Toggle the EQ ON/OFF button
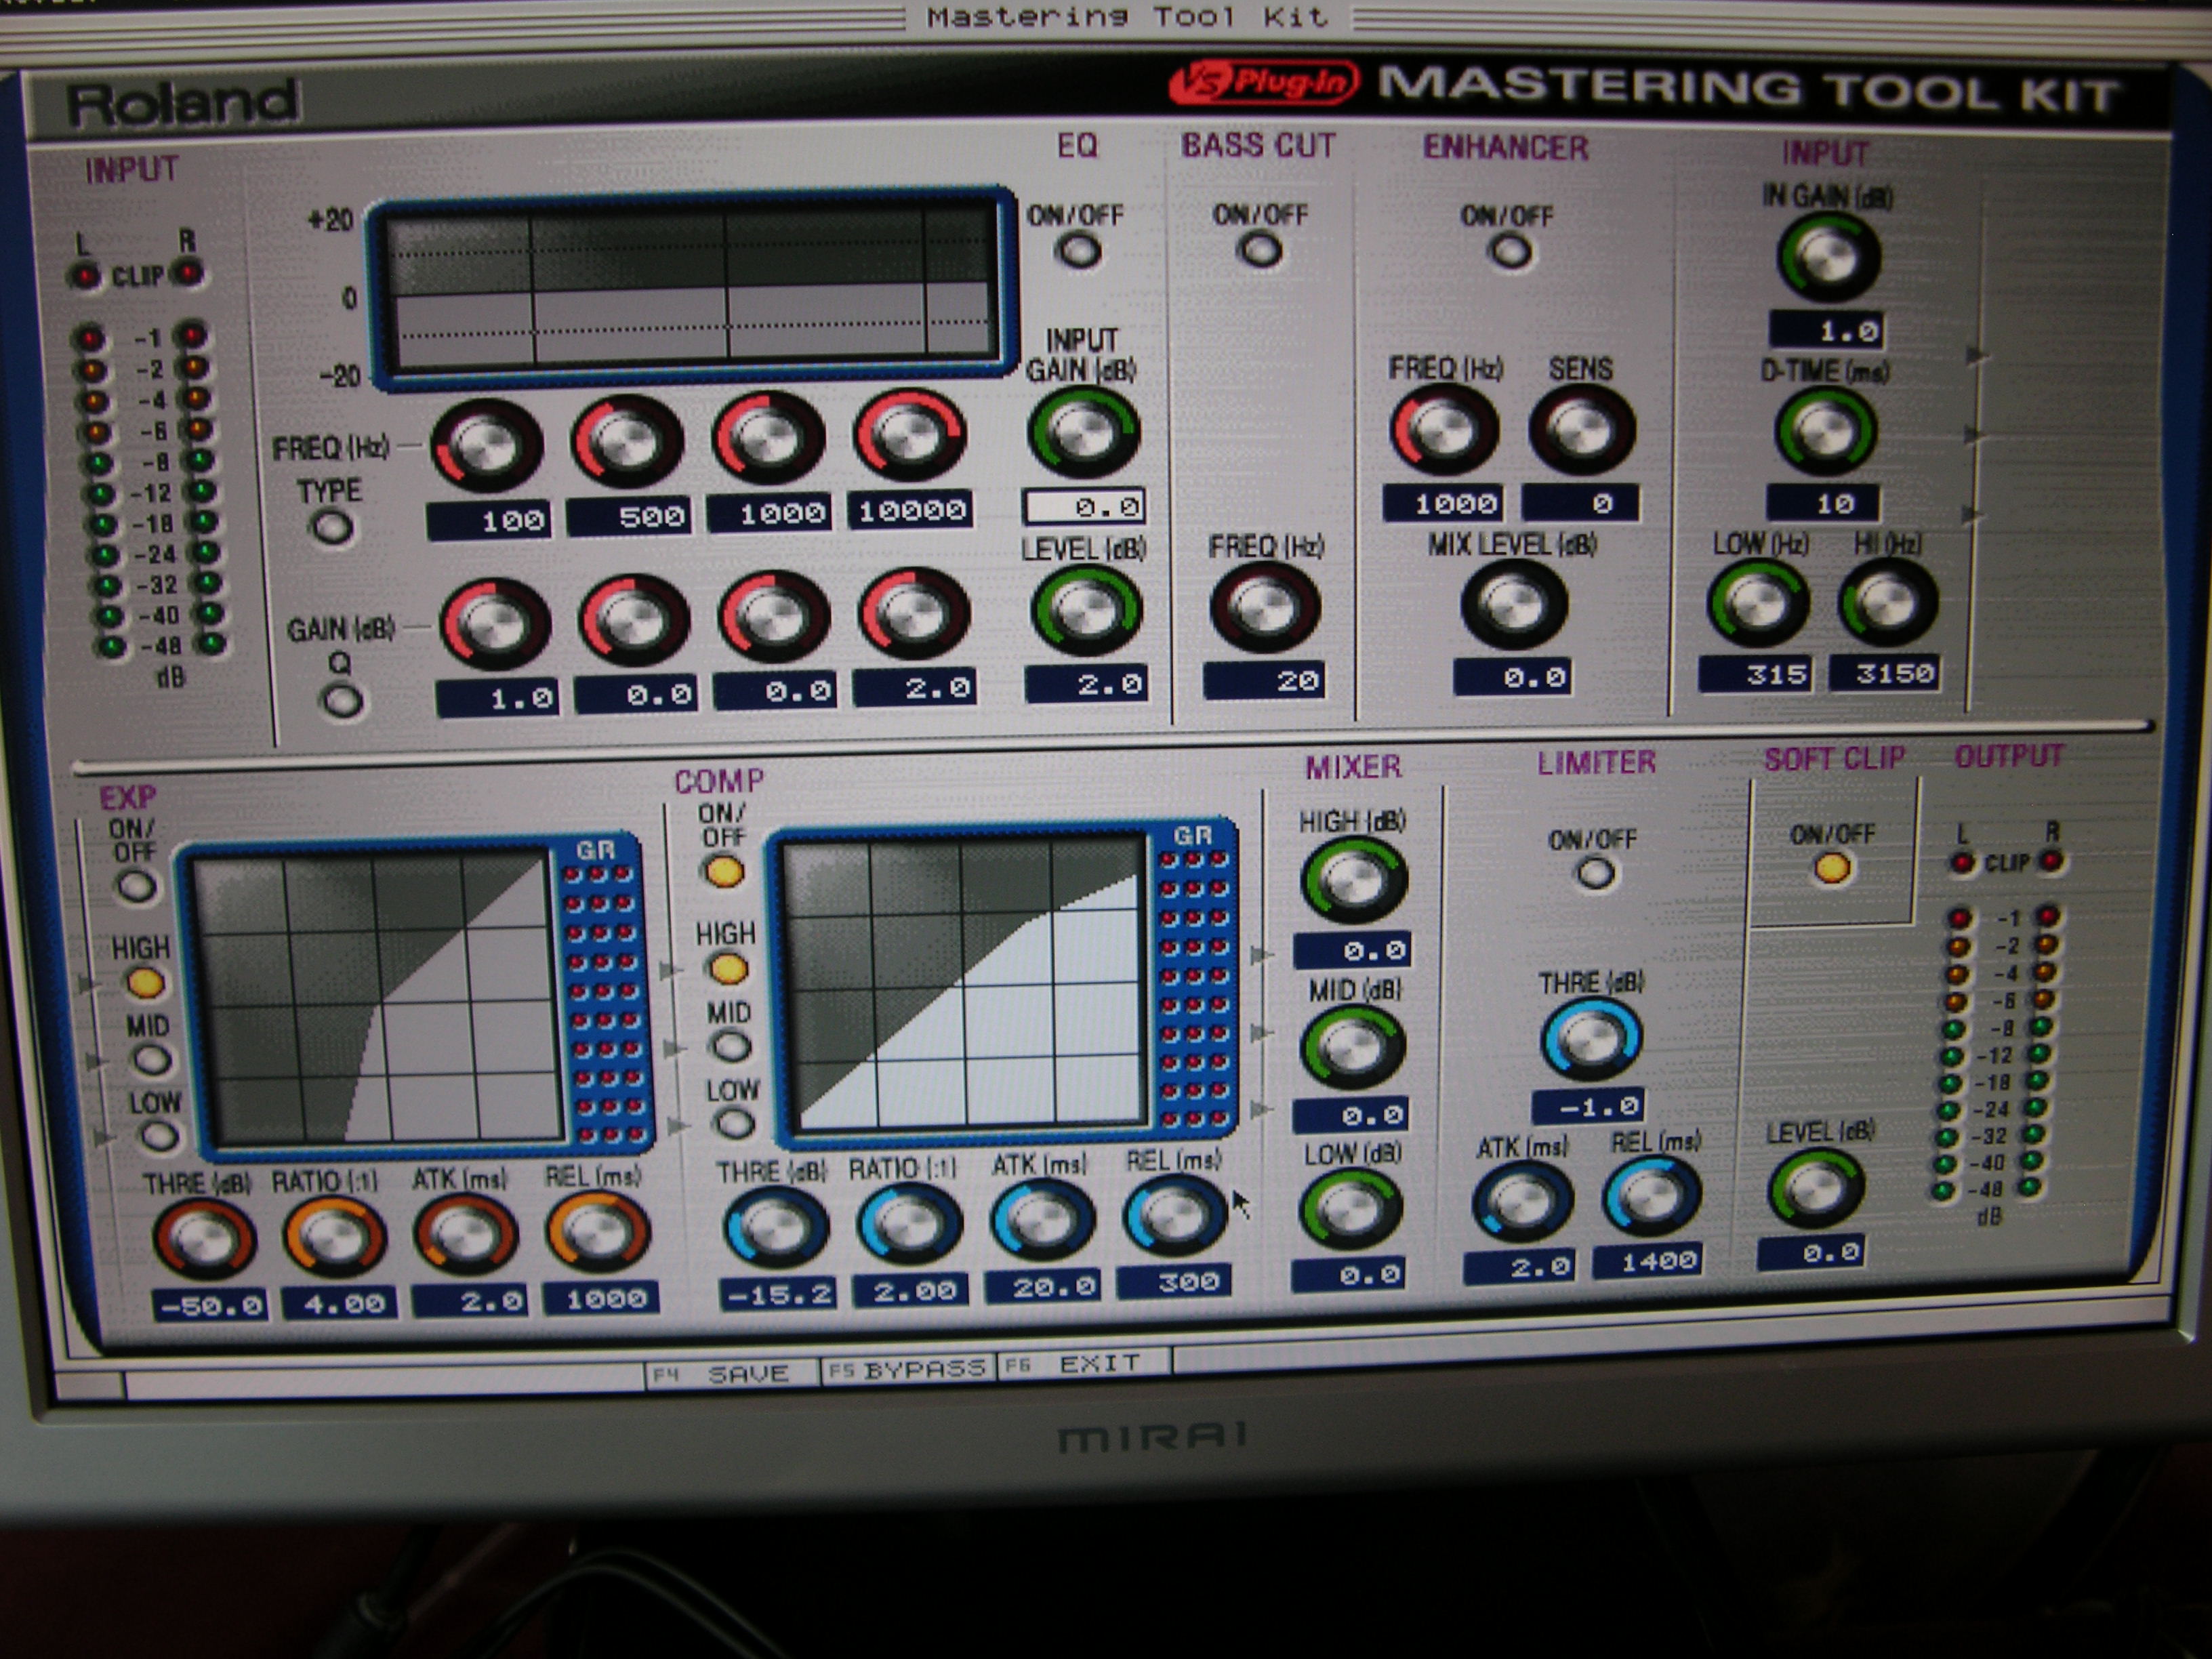Image resolution: width=2212 pixels, height=1659 pixels. [x=1078, y=250]
